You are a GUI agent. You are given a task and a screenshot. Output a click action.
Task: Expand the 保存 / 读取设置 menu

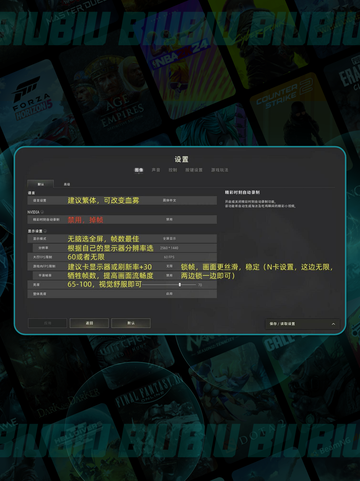click(x=302, y=324)
